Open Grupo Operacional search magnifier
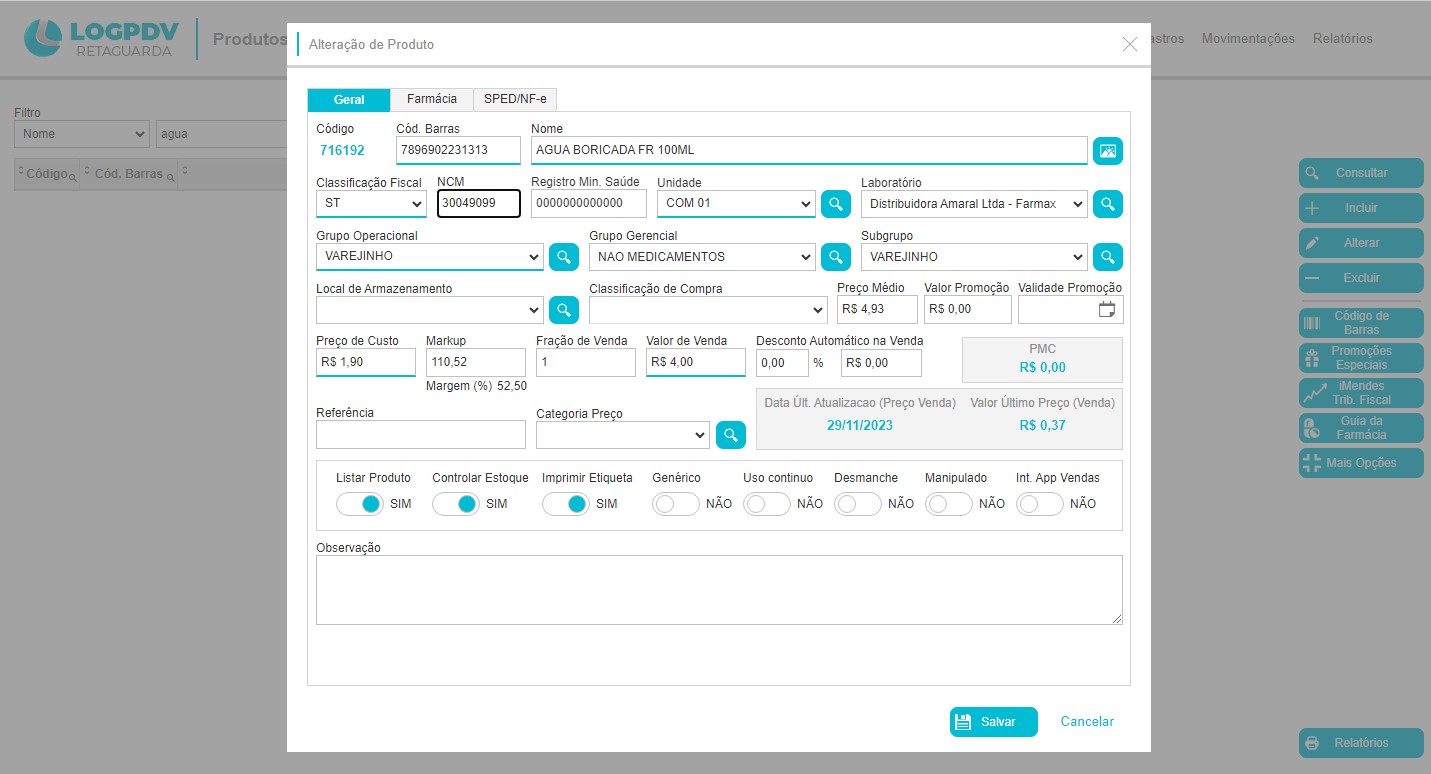 (563, 257)
